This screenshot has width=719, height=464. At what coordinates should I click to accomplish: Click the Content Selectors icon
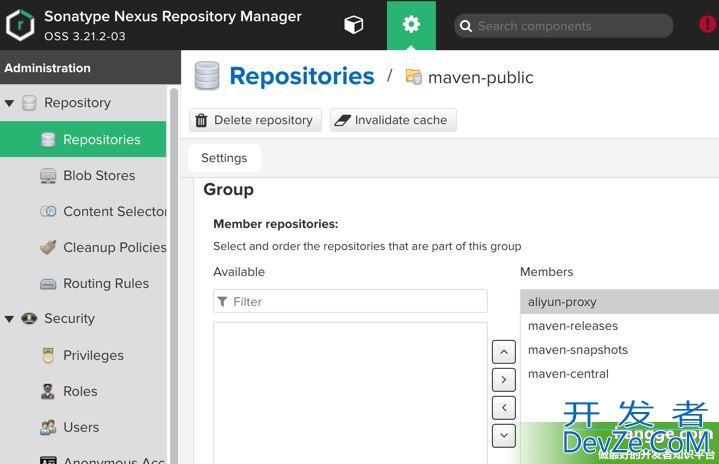[x=48, y=211]
